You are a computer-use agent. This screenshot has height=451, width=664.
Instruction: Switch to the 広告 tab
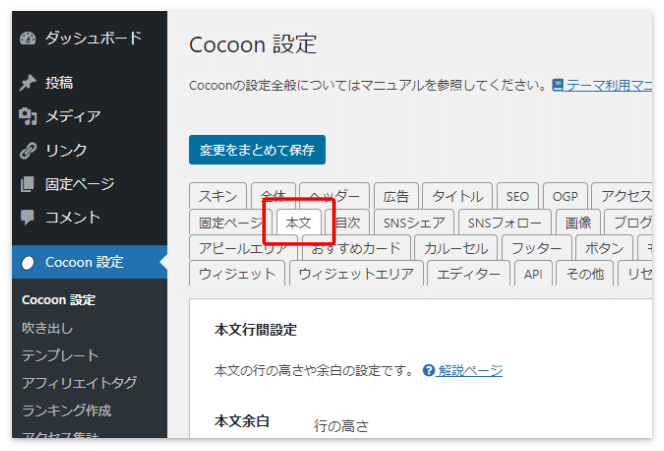click(396, 196)
